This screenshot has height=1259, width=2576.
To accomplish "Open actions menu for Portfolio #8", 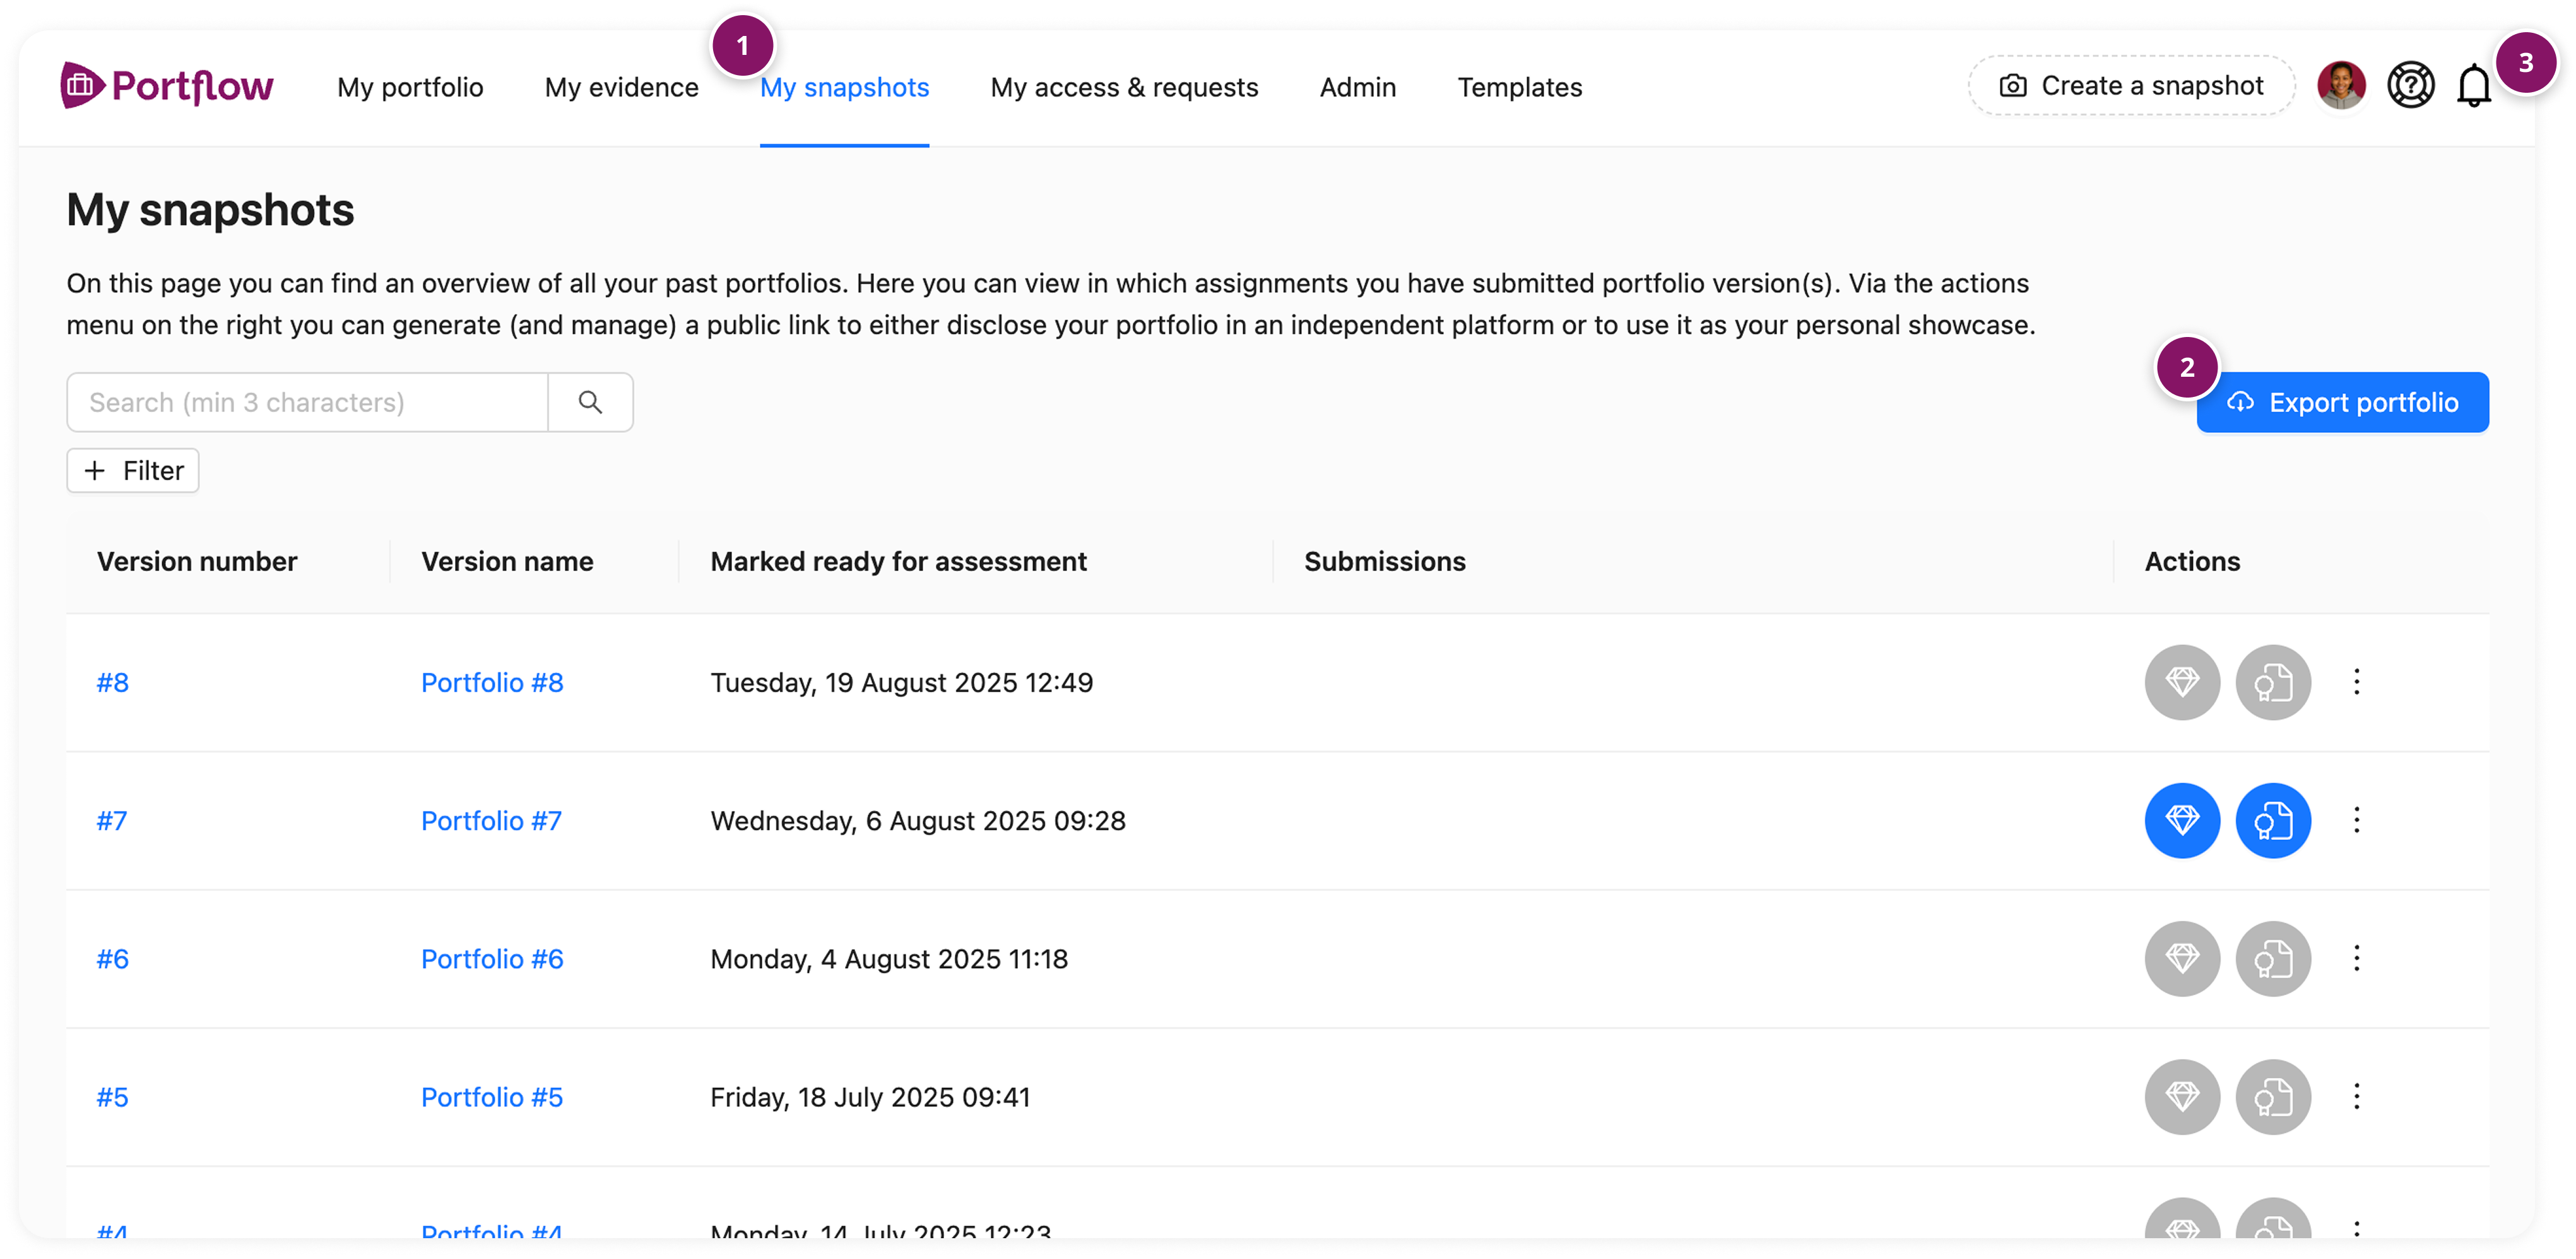I will tap(2356, 683).
